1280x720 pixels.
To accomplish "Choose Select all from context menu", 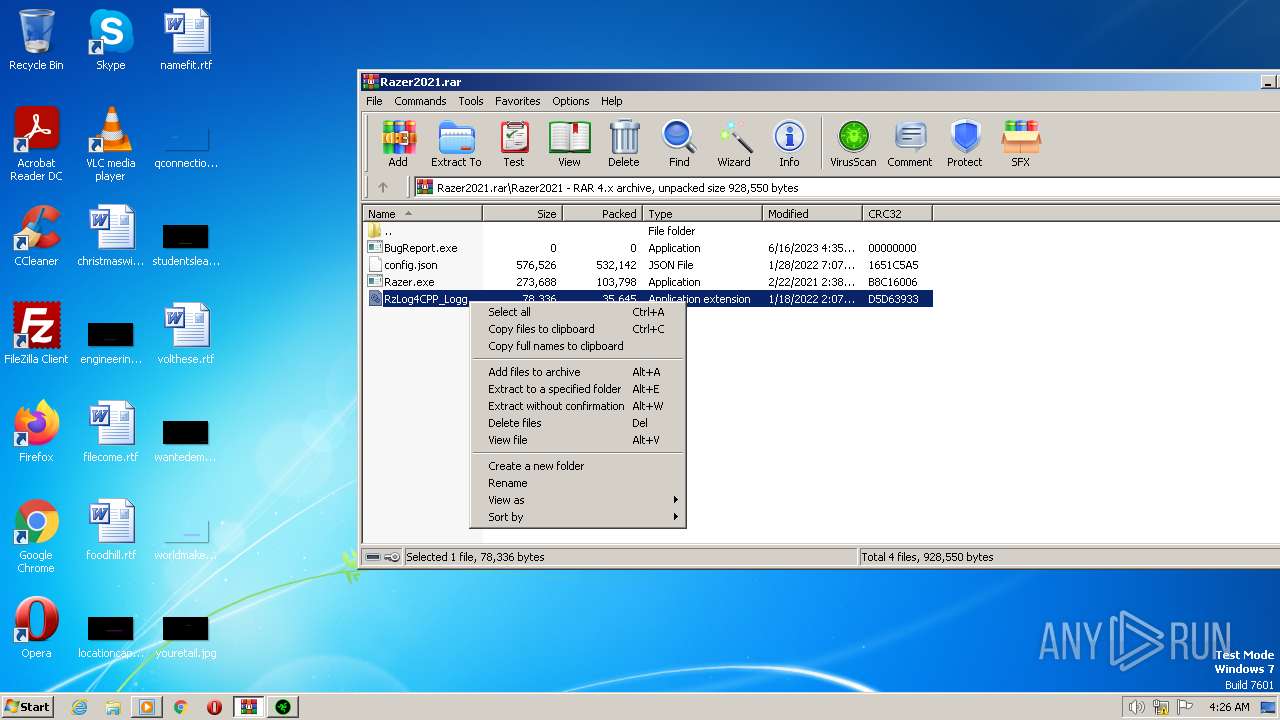I will (578, 312).
